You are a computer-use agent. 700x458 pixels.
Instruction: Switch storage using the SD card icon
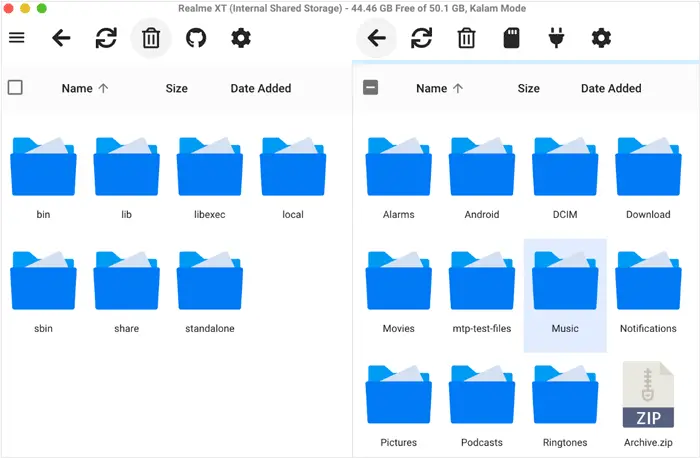pos(511,38)
